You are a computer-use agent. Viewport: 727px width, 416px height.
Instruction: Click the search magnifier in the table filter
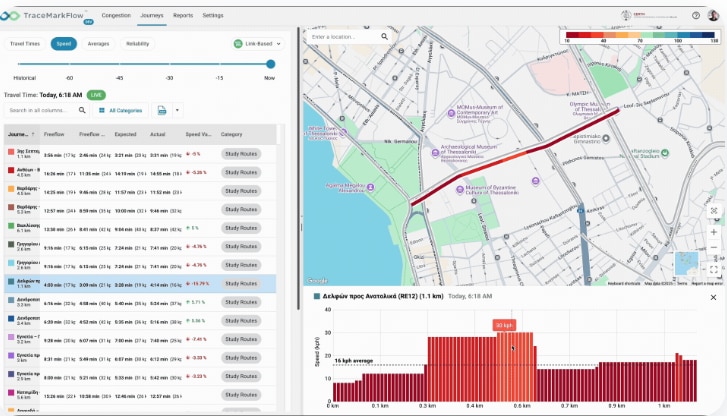pos(82,110)
